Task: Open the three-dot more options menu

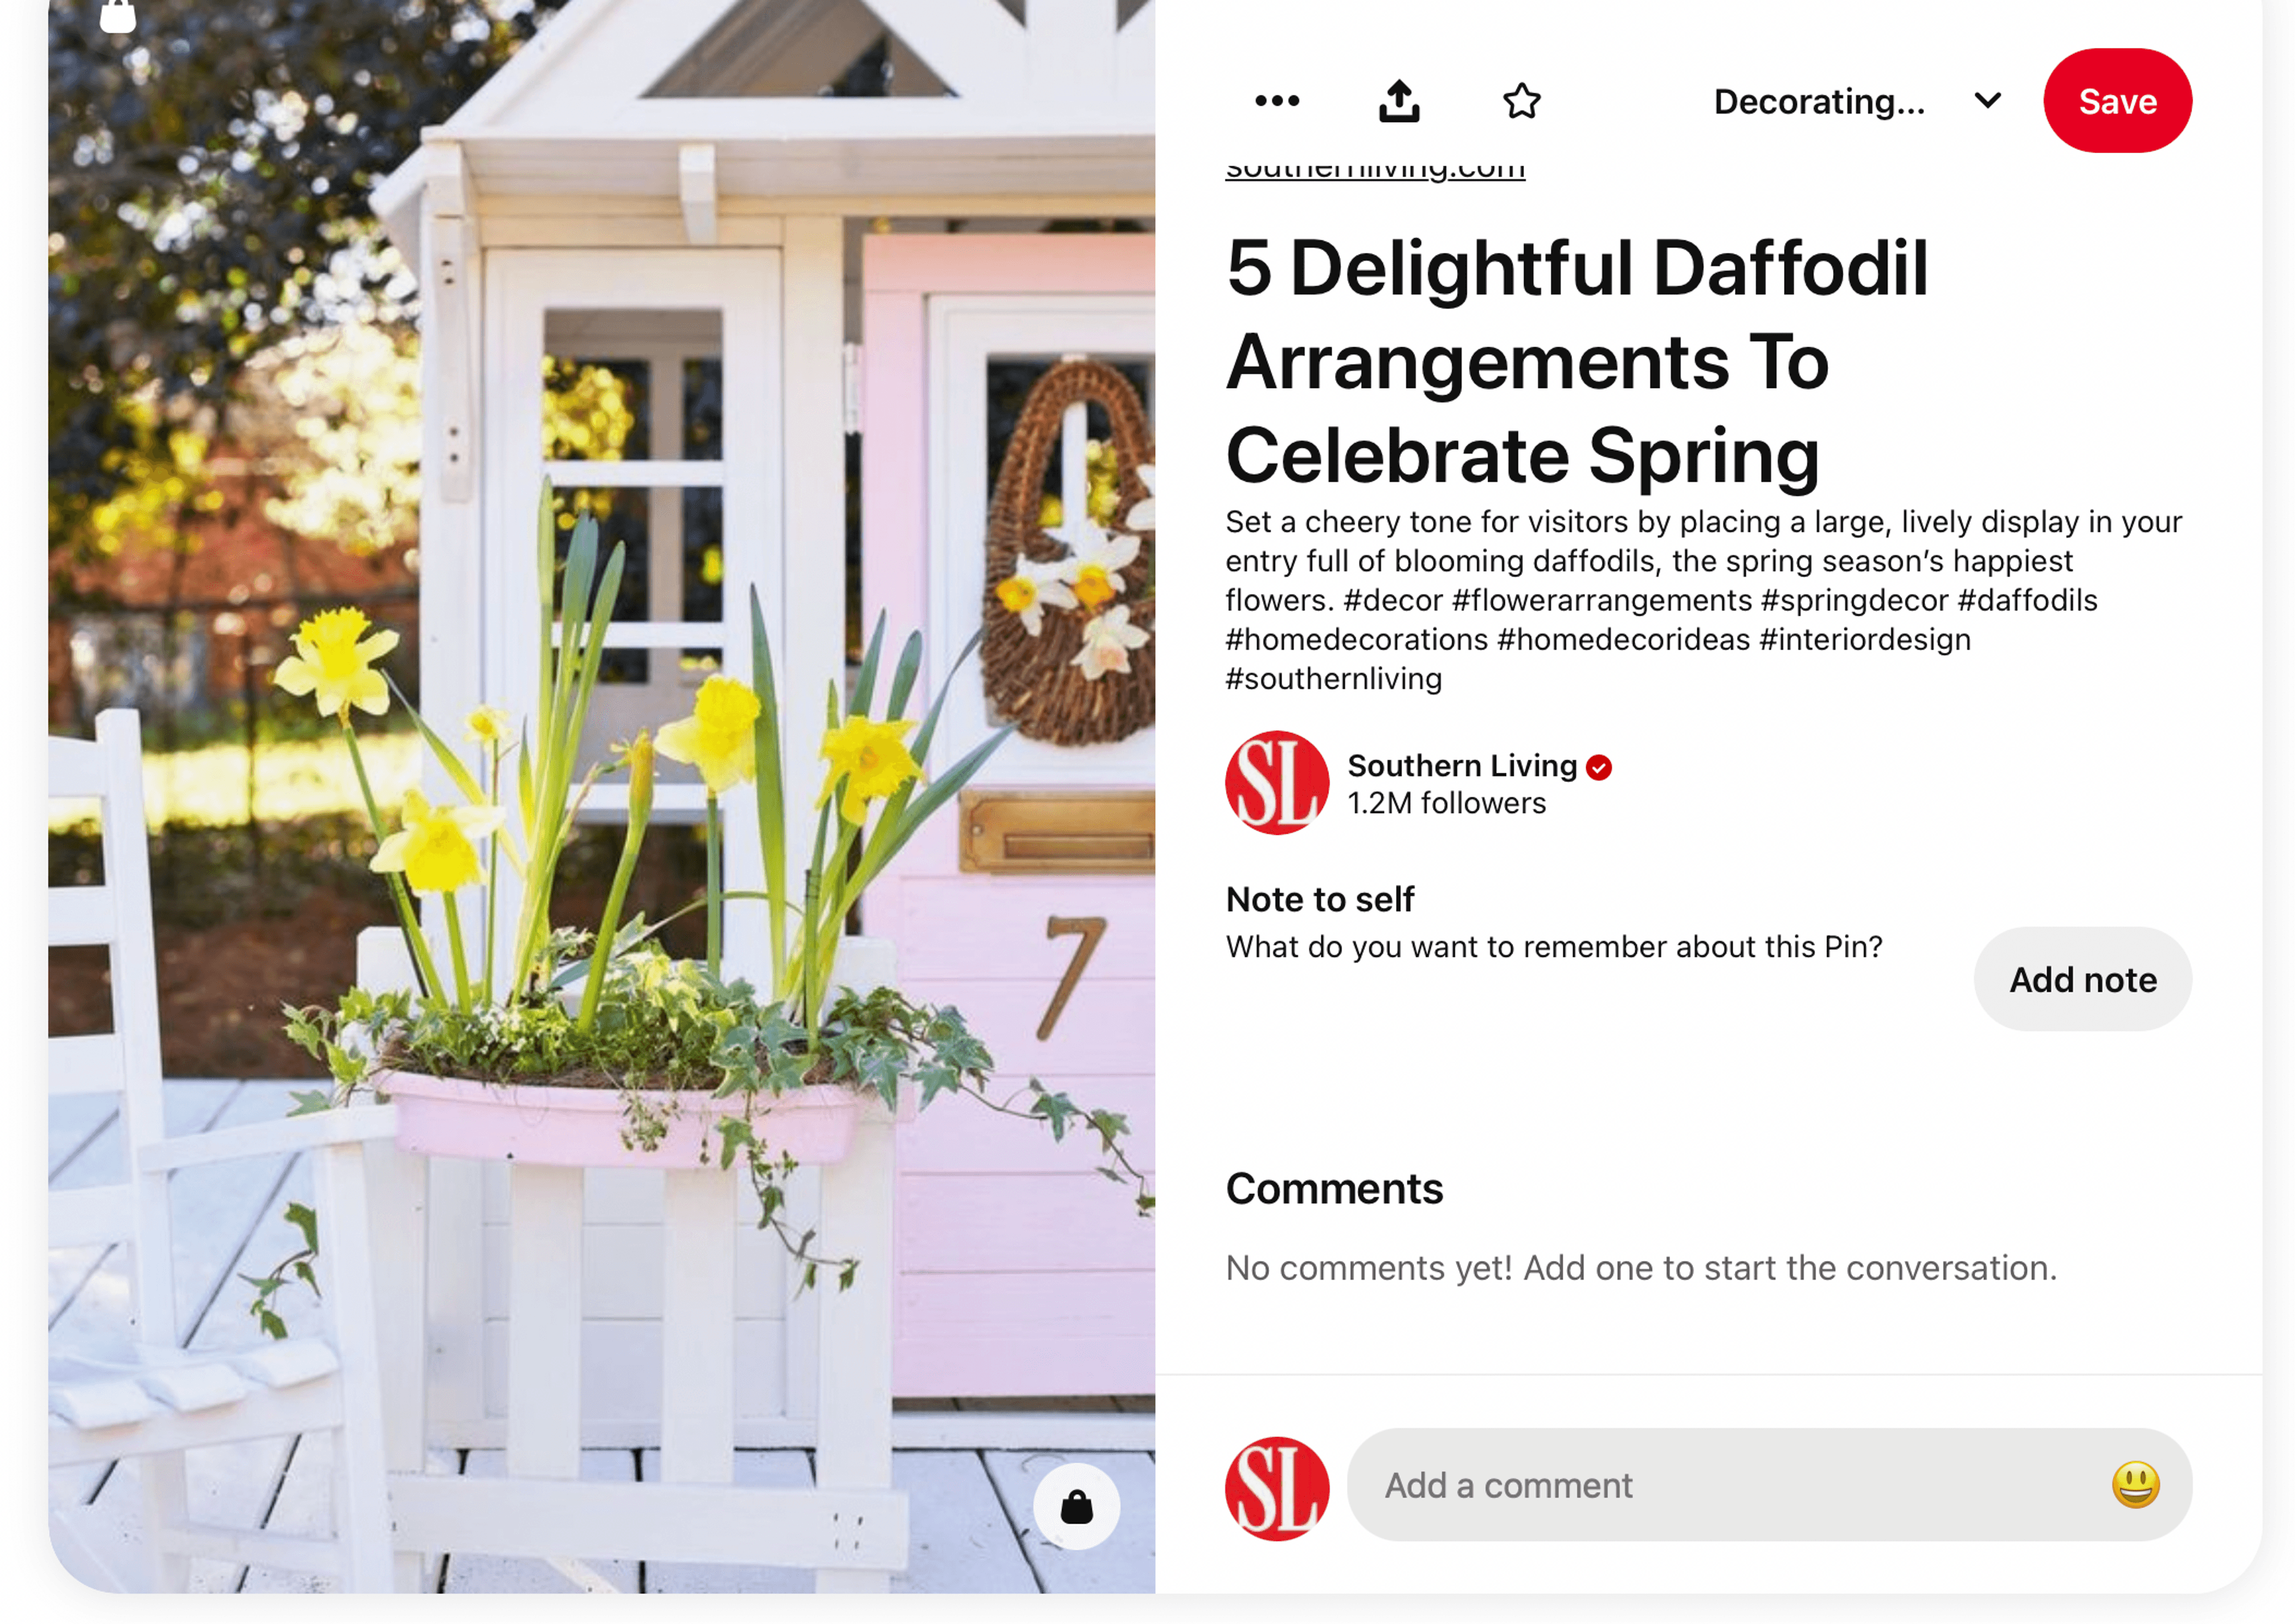Action: pyautogui.click(x=1277, y=100)
